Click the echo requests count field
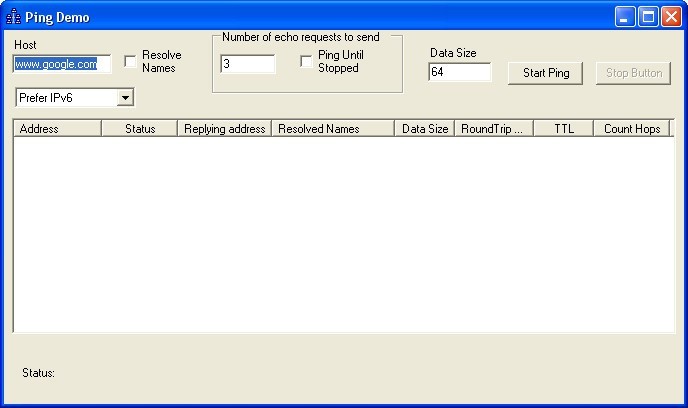Image resolution: width=688 pixels, height=408 pixels. tap(248, 64)
